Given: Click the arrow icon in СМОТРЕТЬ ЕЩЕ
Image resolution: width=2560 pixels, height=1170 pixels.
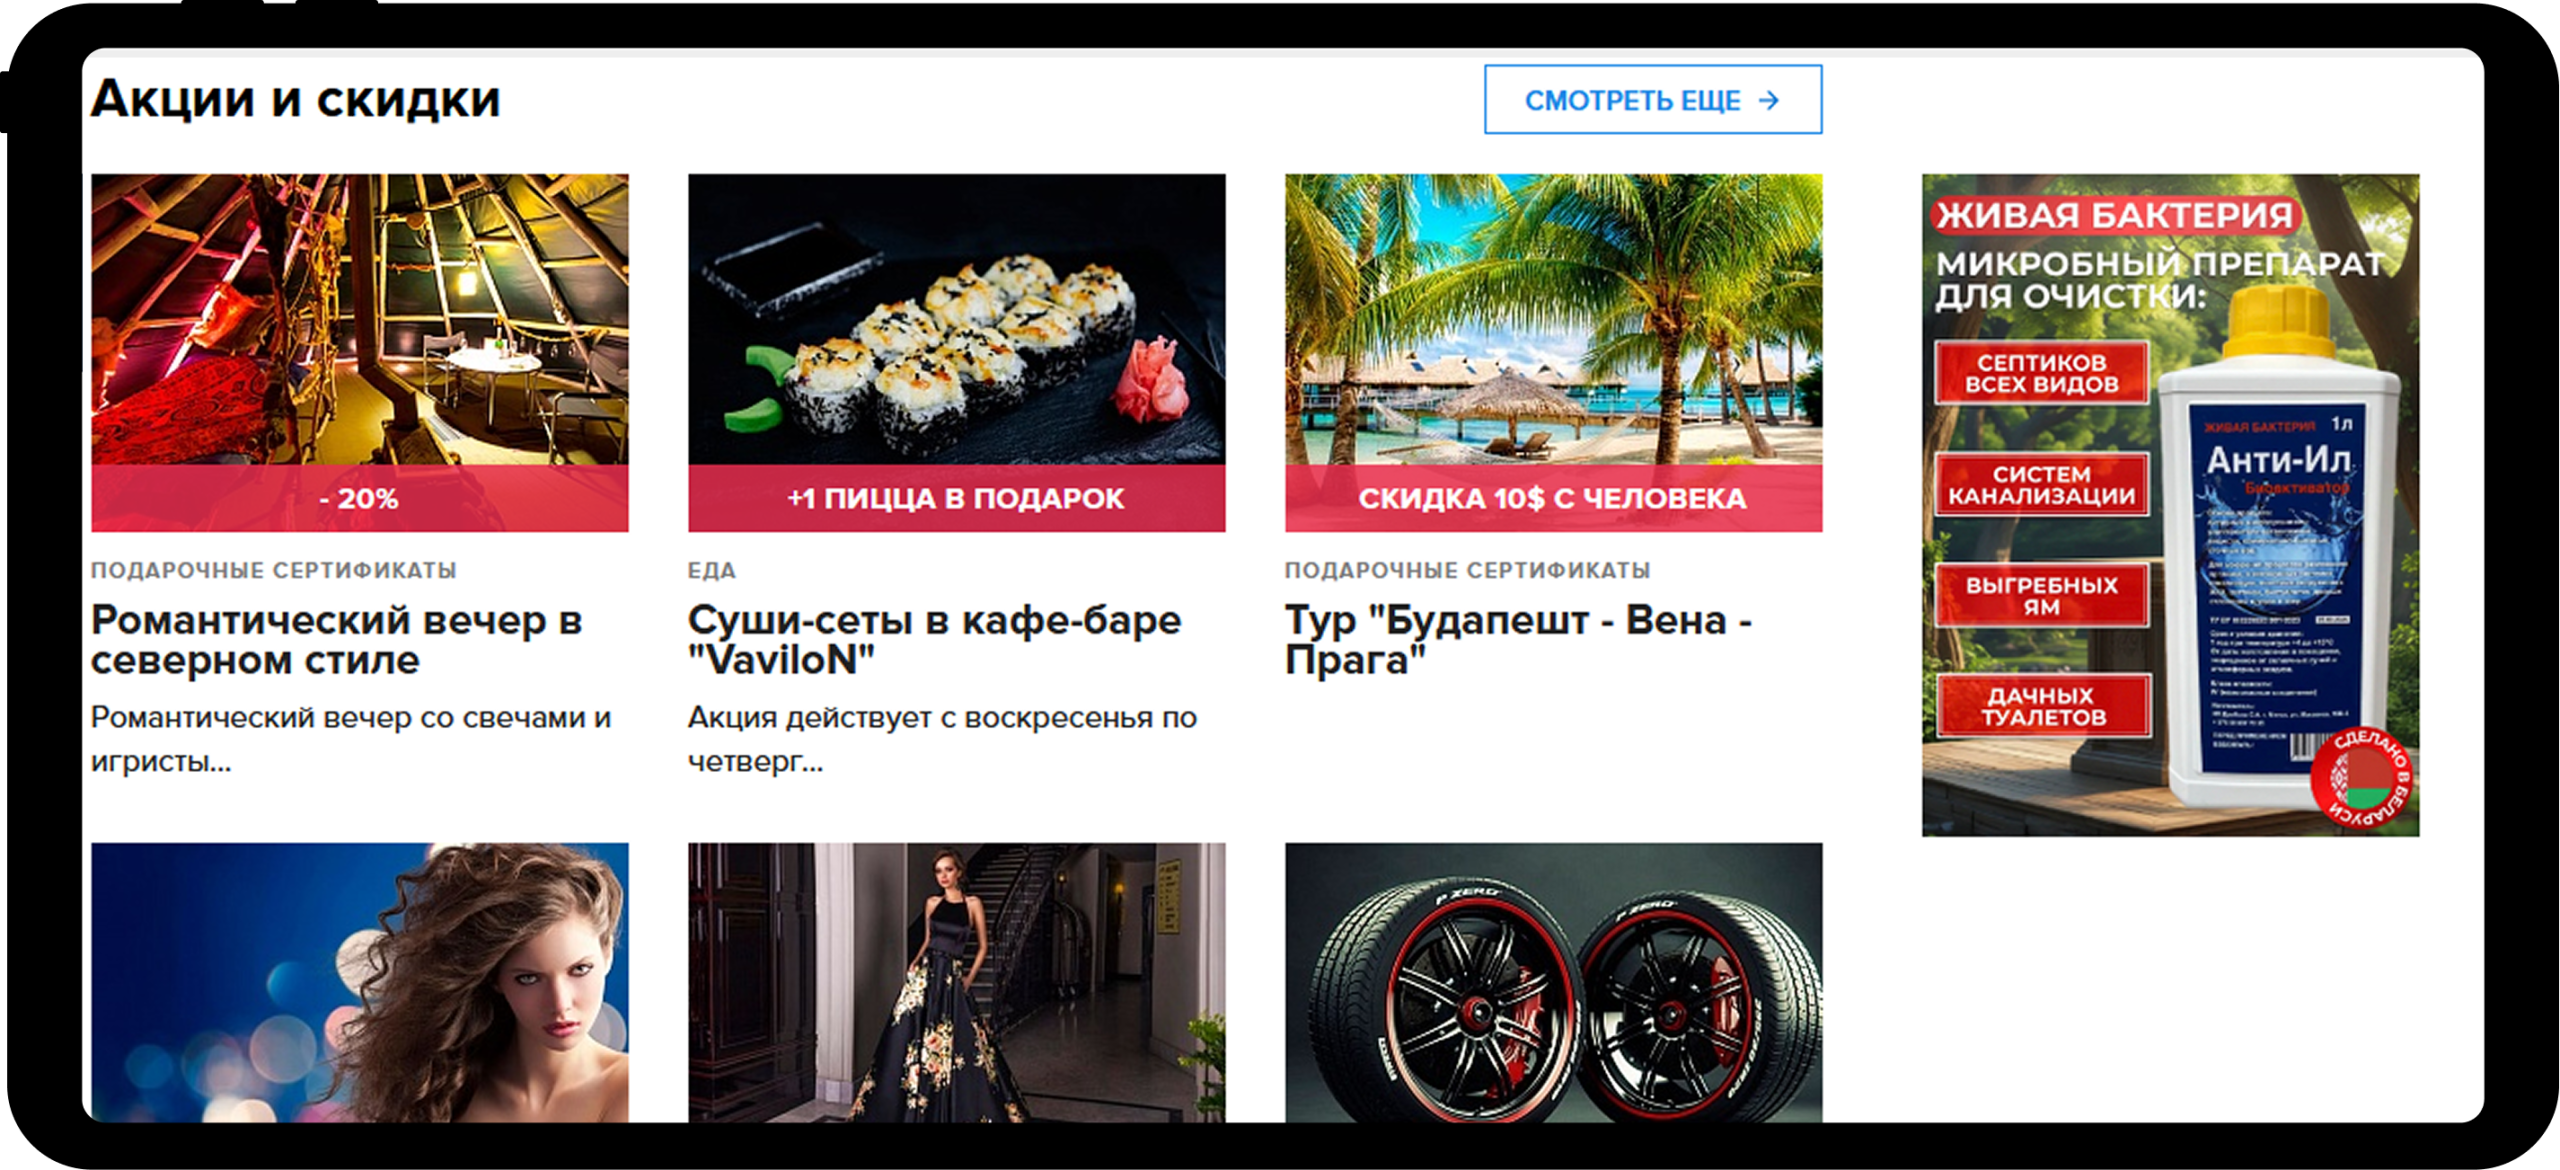Looking at the screenshot, I should coord(1769,100).
